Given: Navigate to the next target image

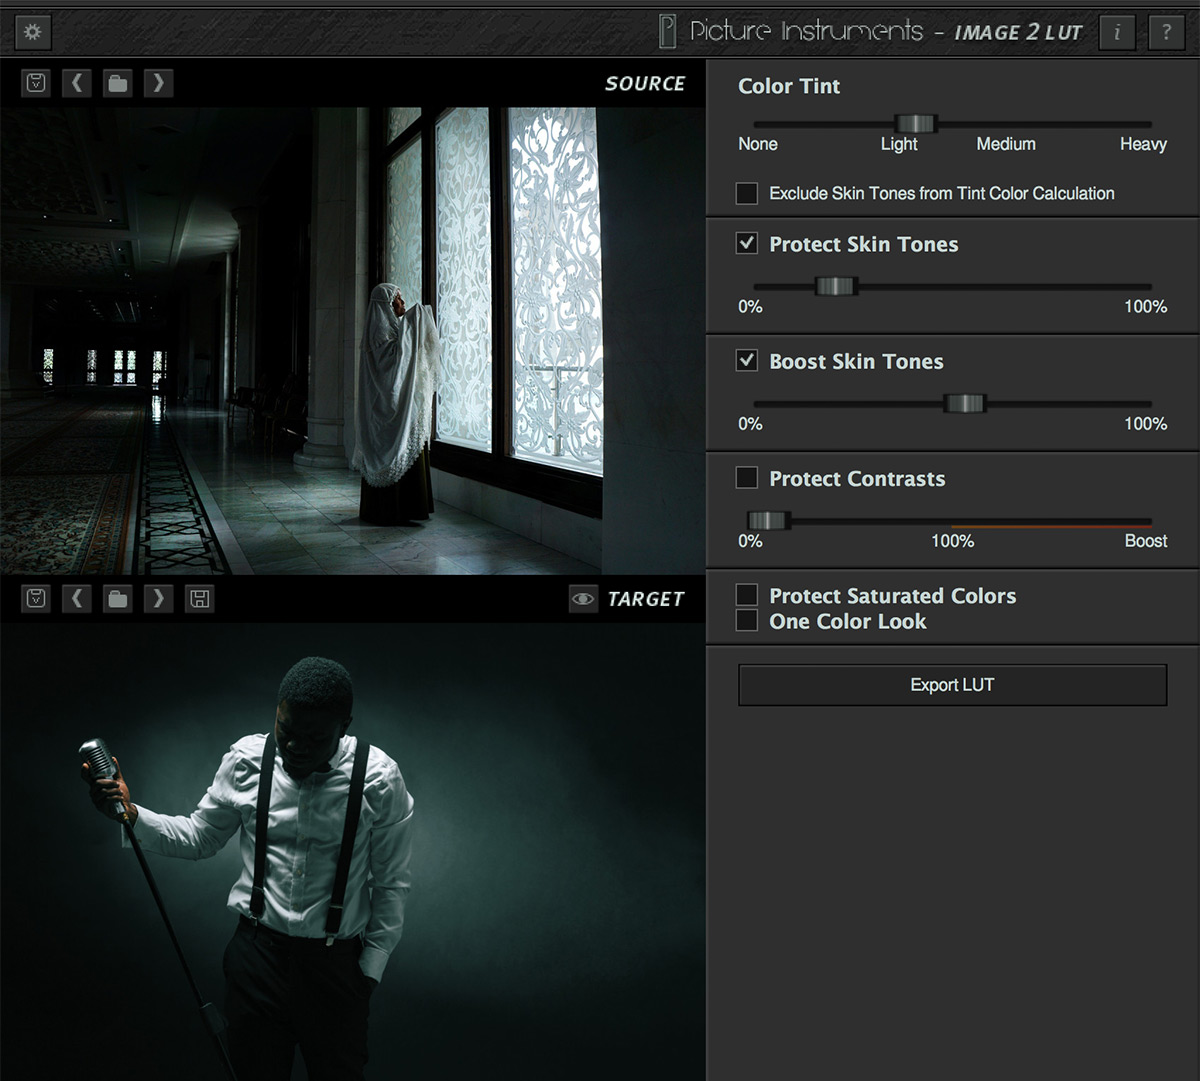Looking at the screenshot, I should pos(158,598).
